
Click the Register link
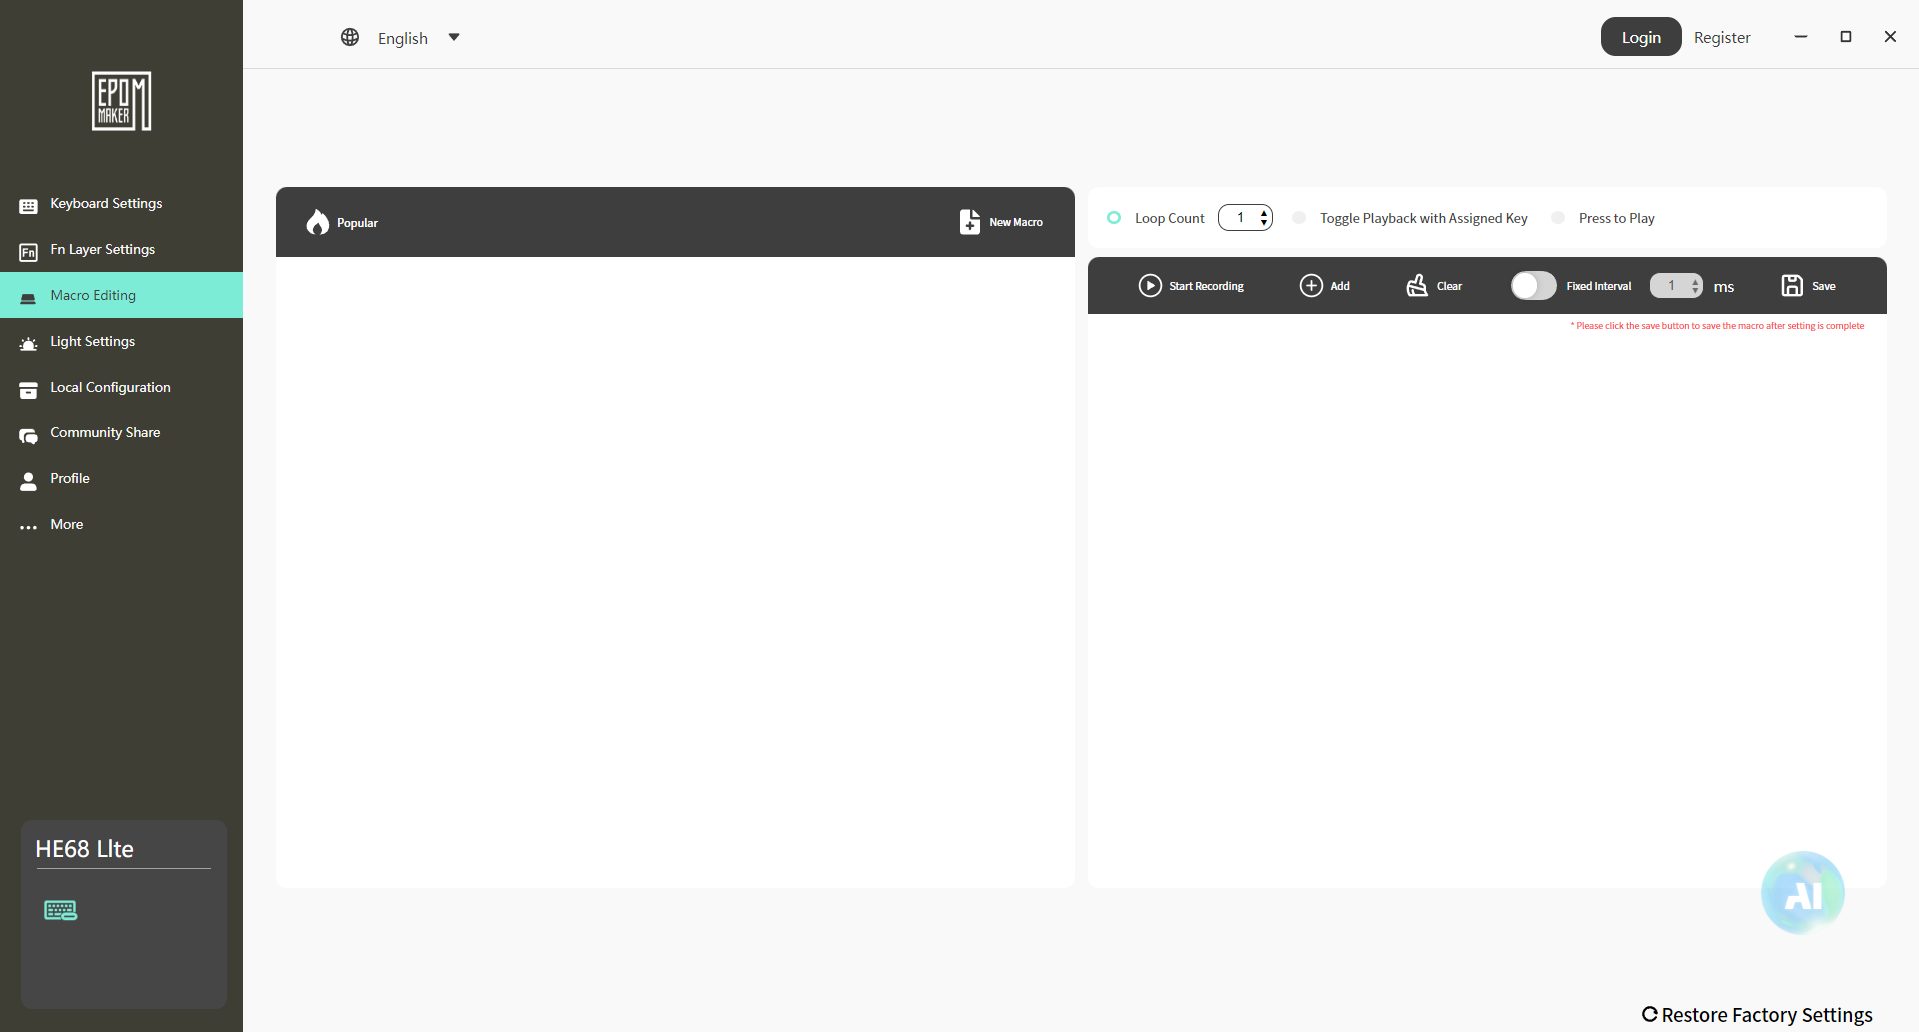click(1722, 38)
